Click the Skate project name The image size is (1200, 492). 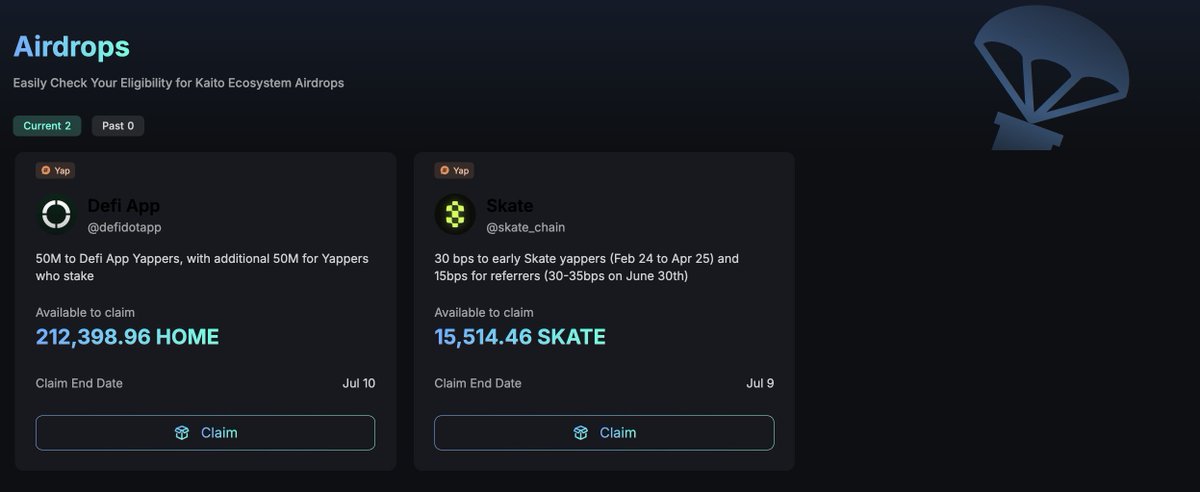[x=509, y=205]
